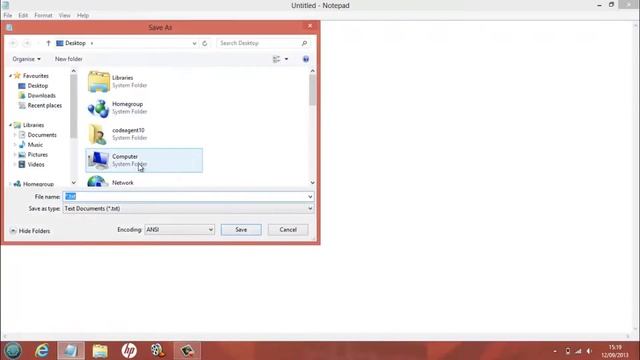Click the New folder button
Image resolution: width=640 pixels, height=360 pixels.
[69, 59]
